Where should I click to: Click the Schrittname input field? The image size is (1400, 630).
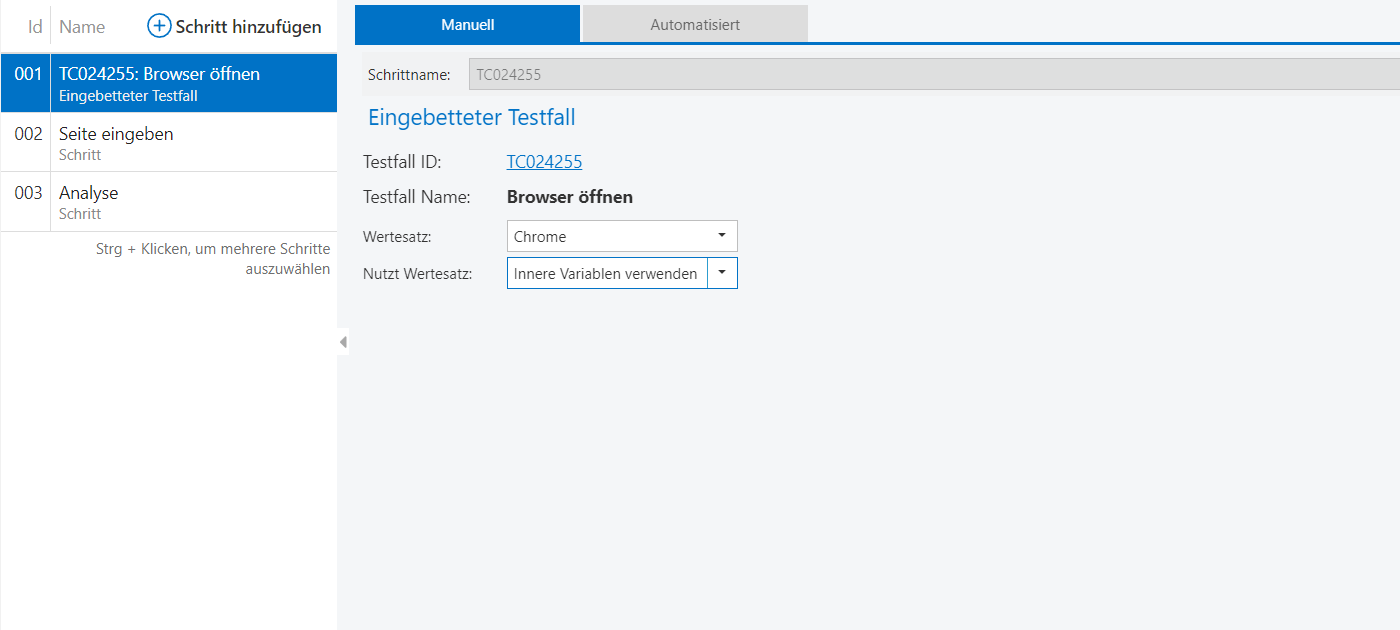(x=930, y=75)
